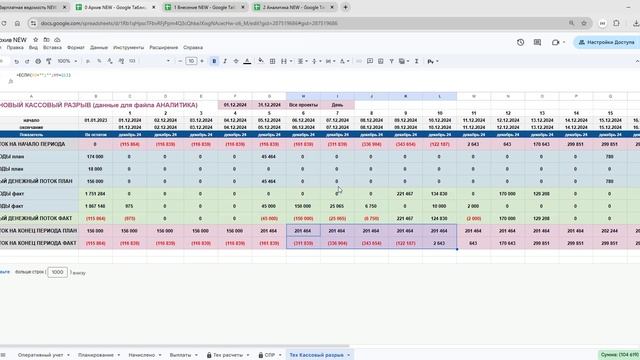Toggle strikethrough formatting

pos(236,61)
